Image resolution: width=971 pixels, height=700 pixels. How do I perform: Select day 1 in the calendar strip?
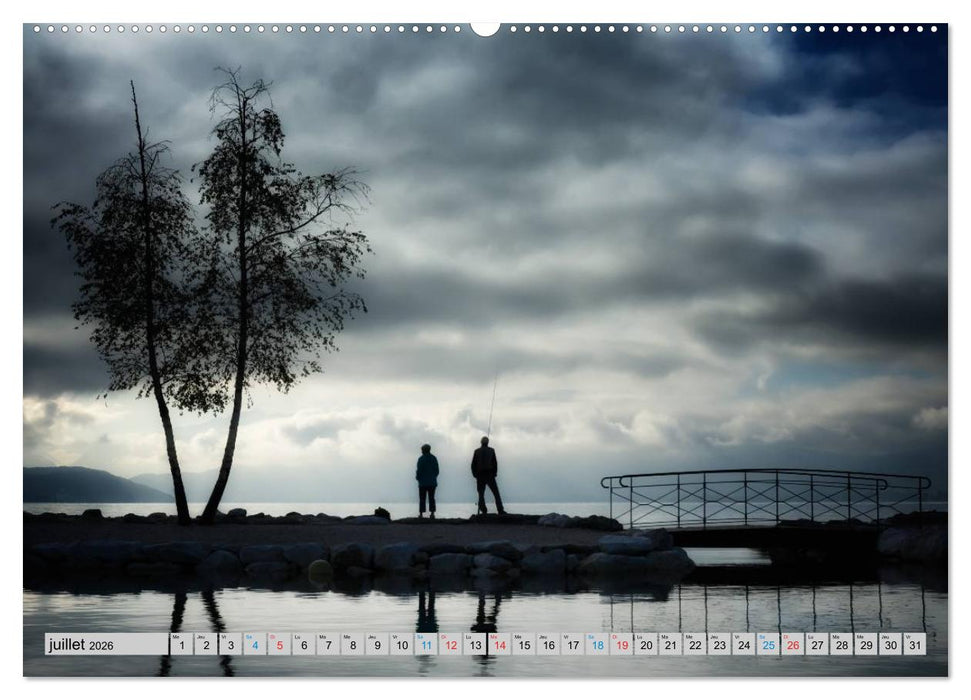point(181,645)
